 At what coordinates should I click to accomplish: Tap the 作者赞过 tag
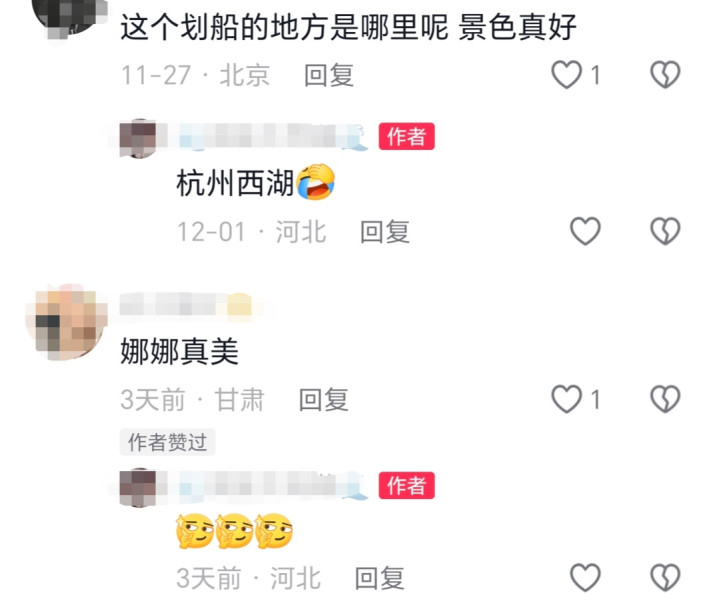[167, 442]
